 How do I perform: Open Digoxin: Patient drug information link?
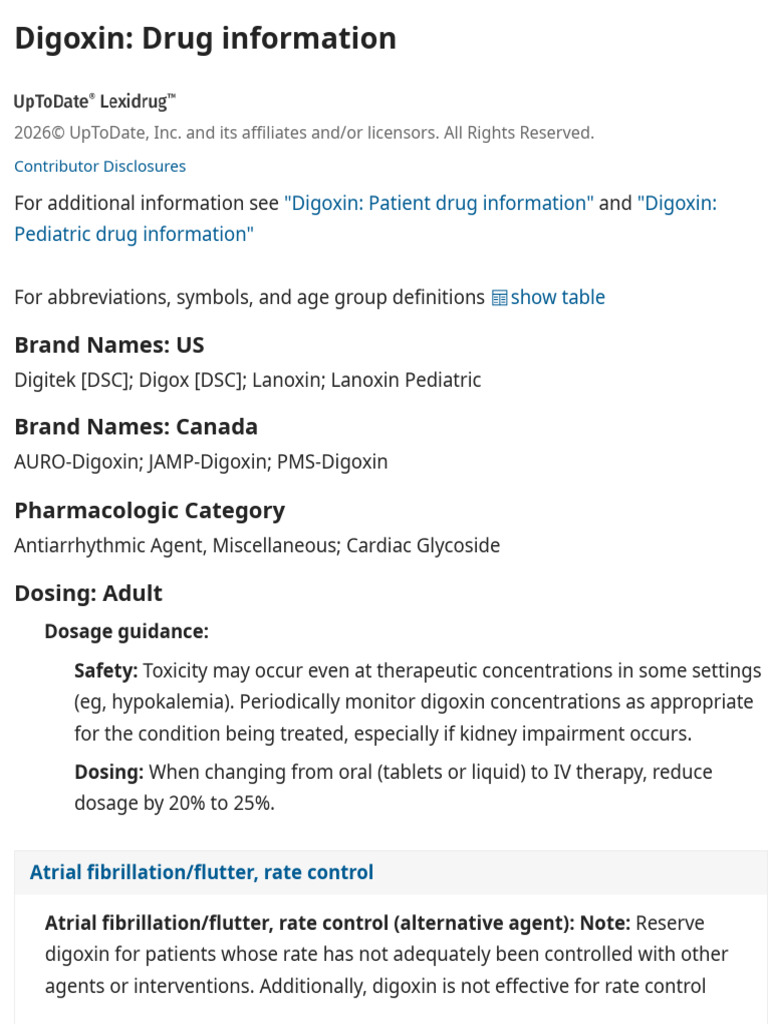click(x=439, y=203)
